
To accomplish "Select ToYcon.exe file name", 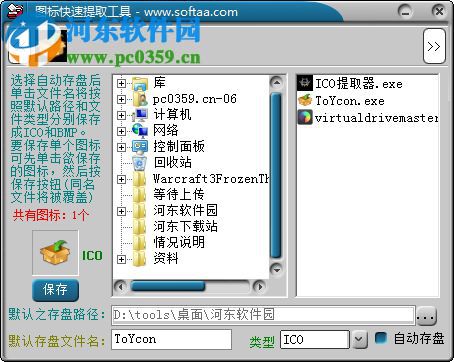I will (x=350, y=101).
